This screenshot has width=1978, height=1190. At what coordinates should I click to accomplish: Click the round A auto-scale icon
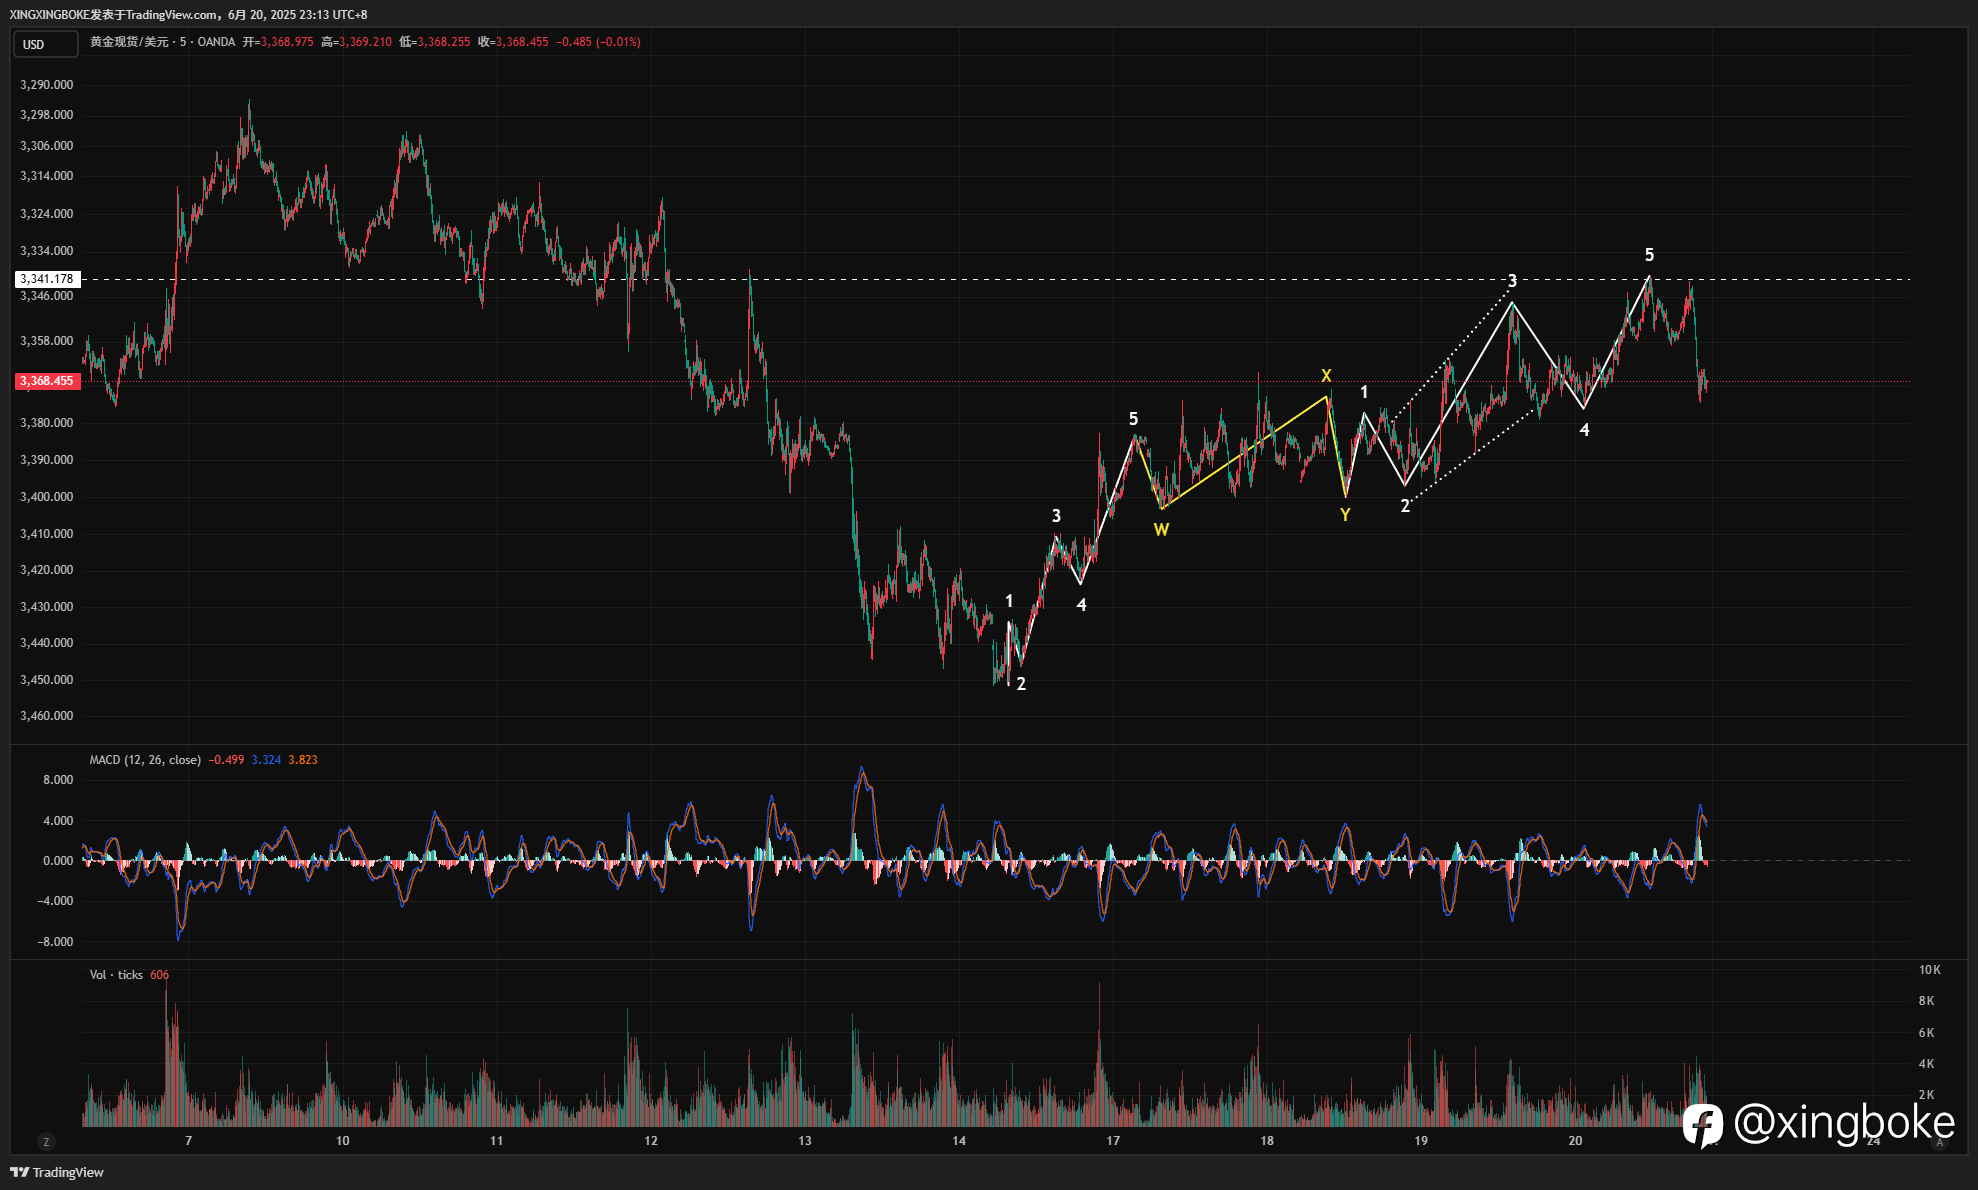(x=1940, y=1141)
